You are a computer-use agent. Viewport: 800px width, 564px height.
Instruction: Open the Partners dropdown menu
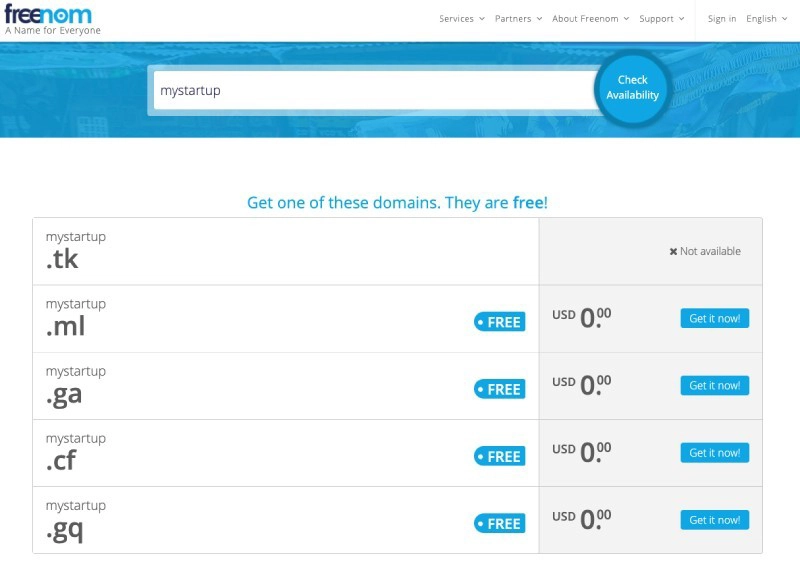click(518, 19)
